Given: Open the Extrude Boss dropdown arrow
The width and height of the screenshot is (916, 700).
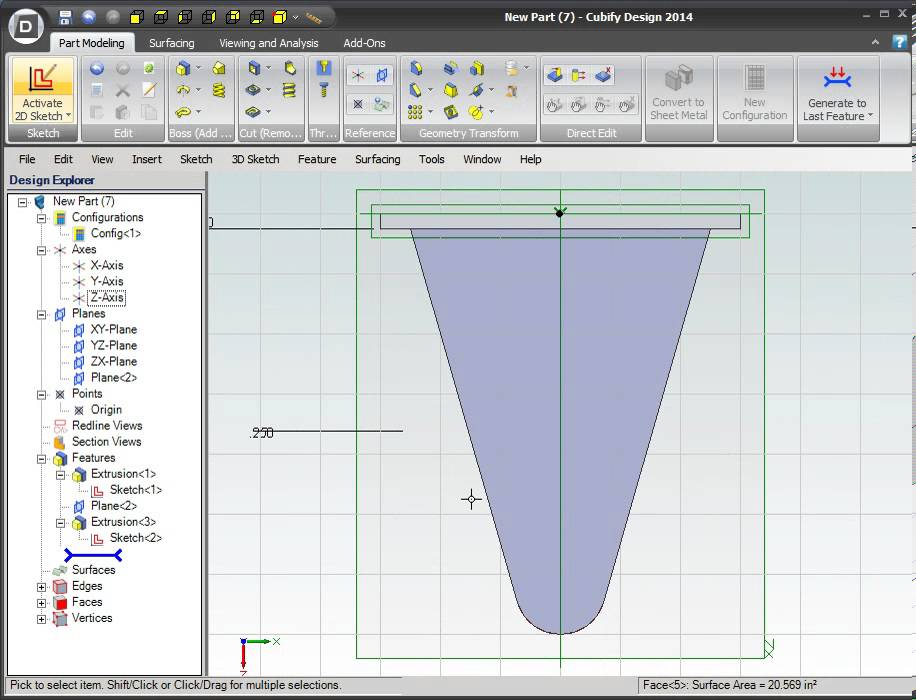Looking at the screenshot, I should [x=199, y=68].
